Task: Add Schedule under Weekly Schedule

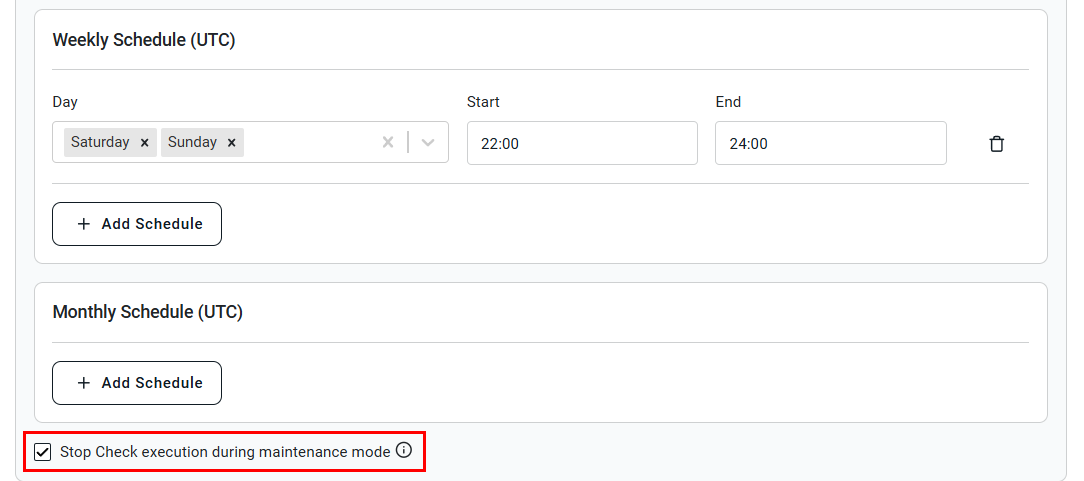Action: pos(137,224)
